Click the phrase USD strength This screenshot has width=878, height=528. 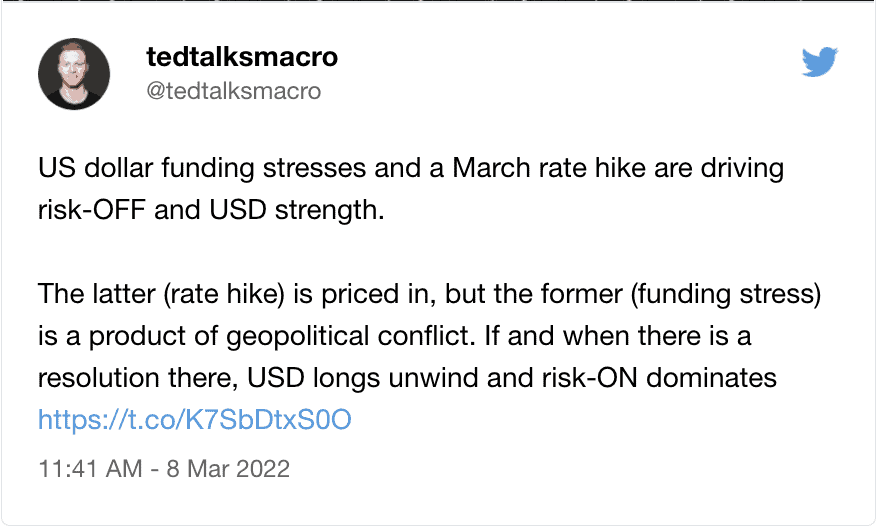click(297, 210)
